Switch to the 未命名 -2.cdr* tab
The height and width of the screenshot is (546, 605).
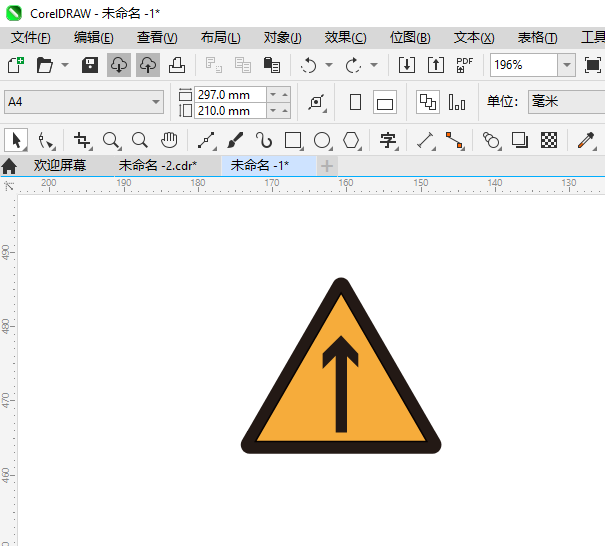(x=158, y=166)
